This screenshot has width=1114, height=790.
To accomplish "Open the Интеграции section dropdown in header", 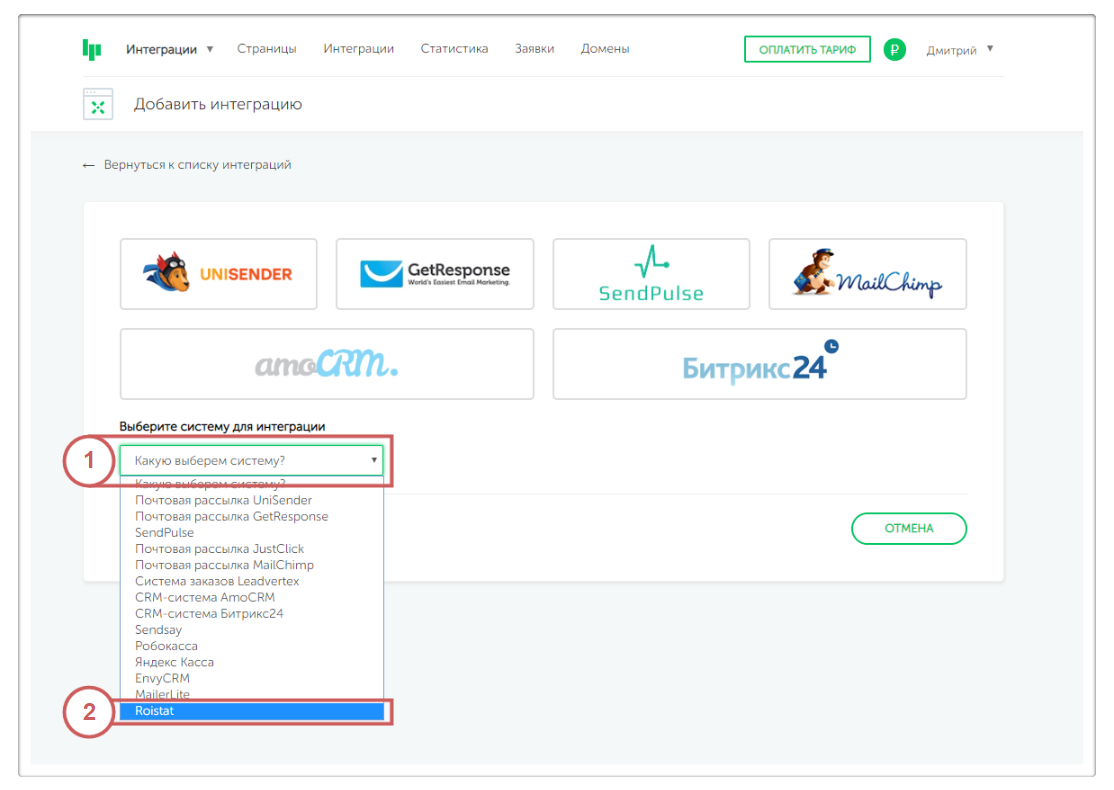I will [169, 49].
